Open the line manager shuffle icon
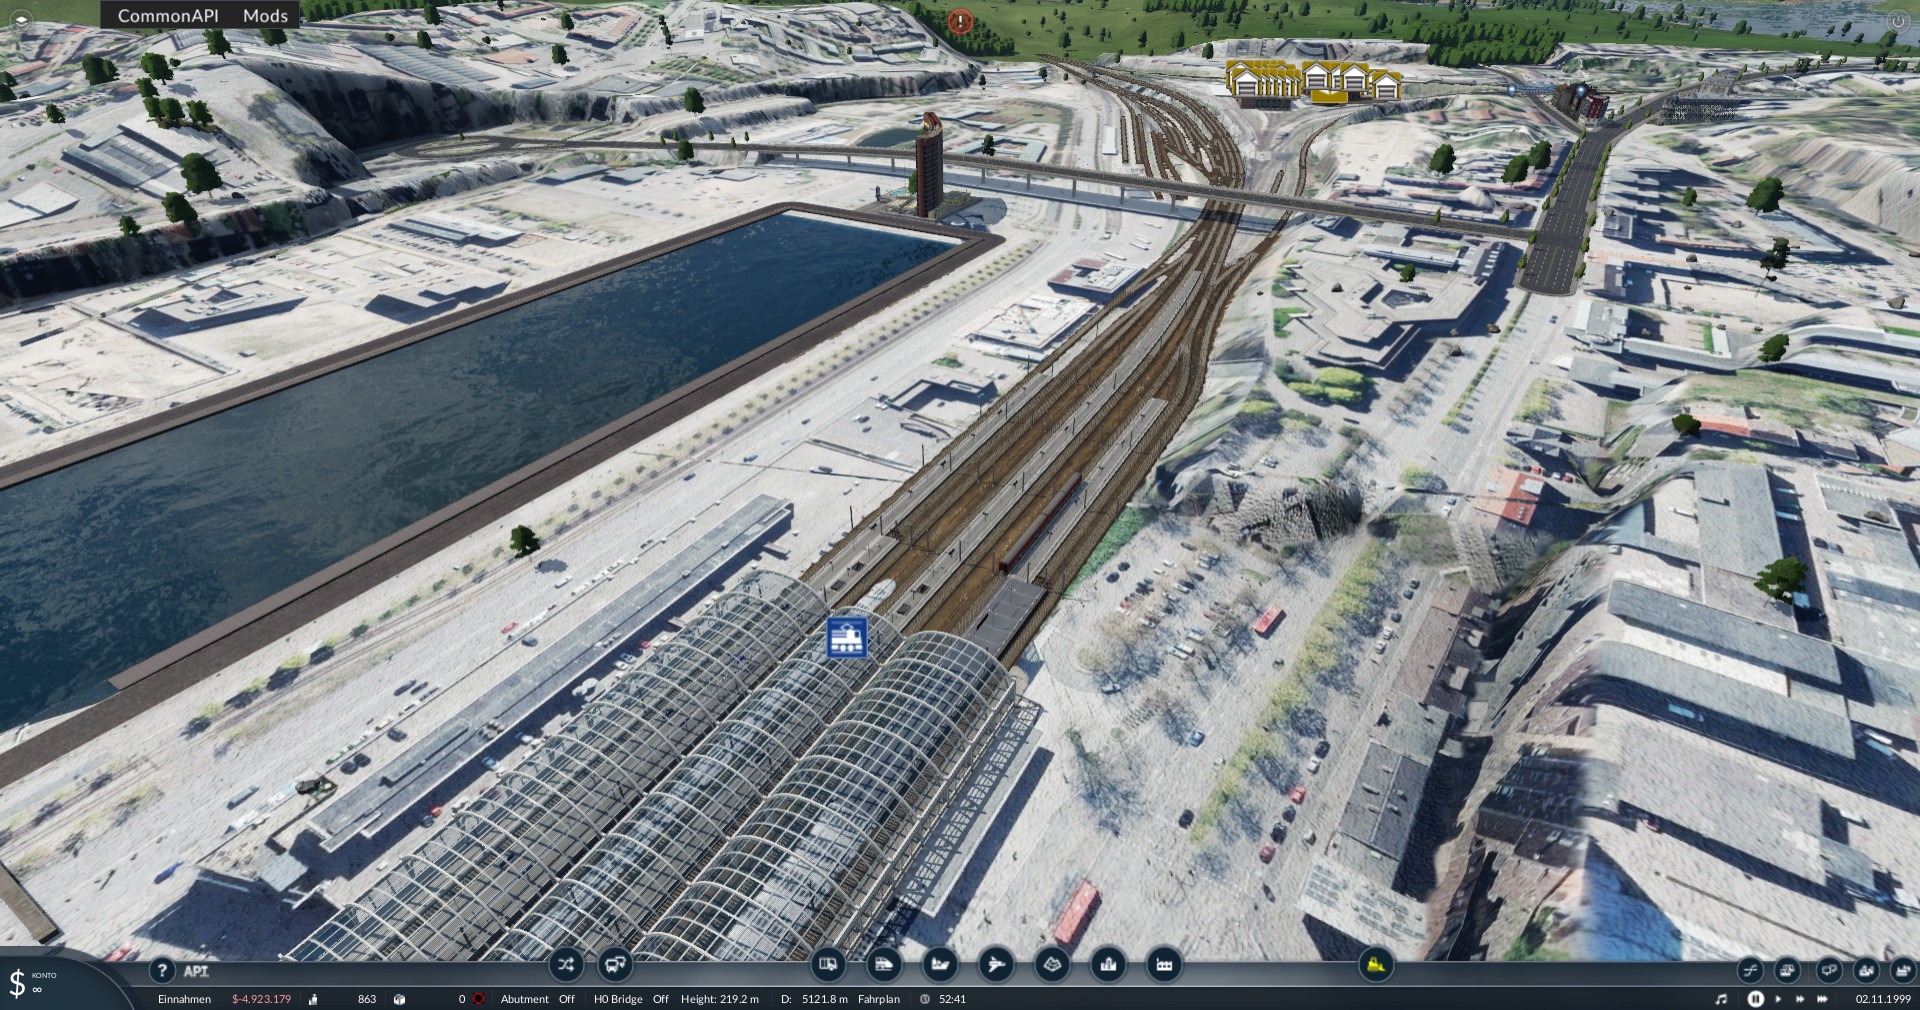1920x1010 pixels. coord(566,965)
